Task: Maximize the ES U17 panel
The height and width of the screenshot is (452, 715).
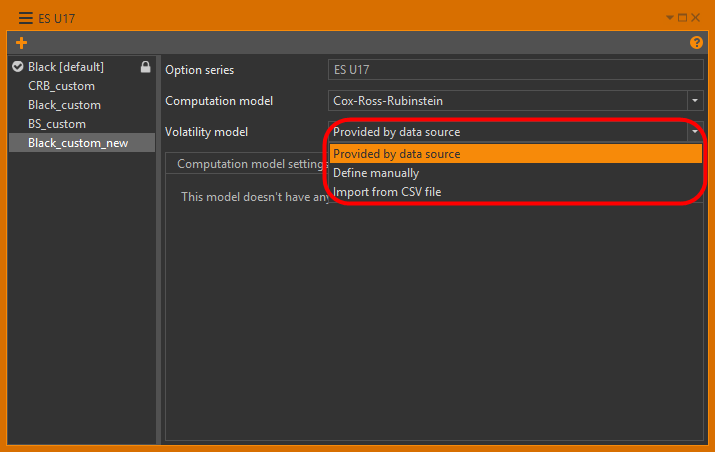Action: (682, 17)
